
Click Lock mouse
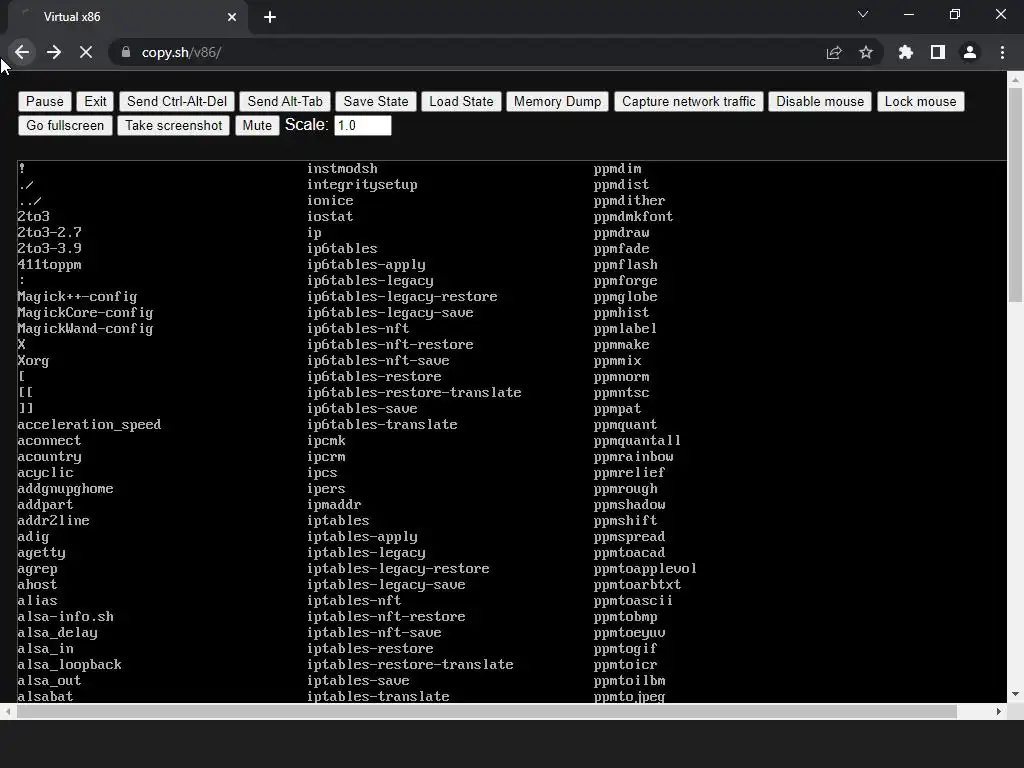(x=920, y=101)
